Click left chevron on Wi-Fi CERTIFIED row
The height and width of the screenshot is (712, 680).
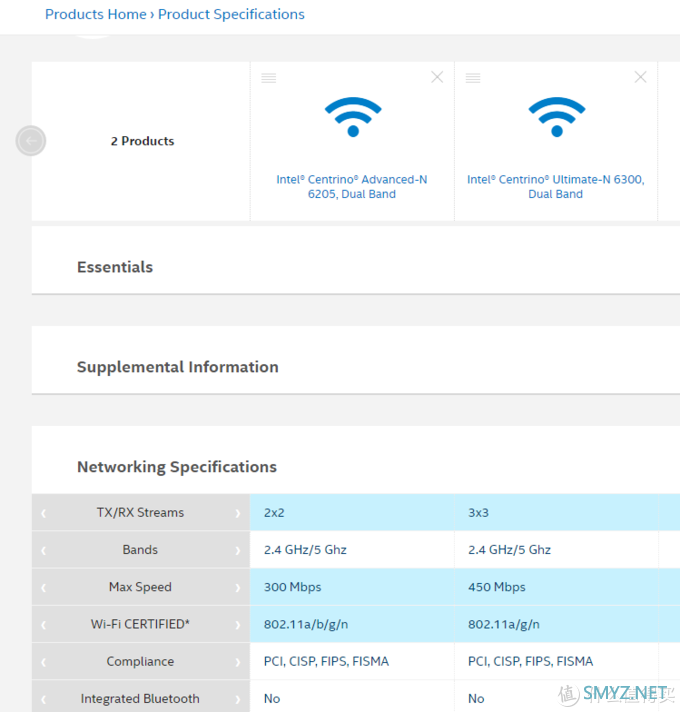point(44,625)
